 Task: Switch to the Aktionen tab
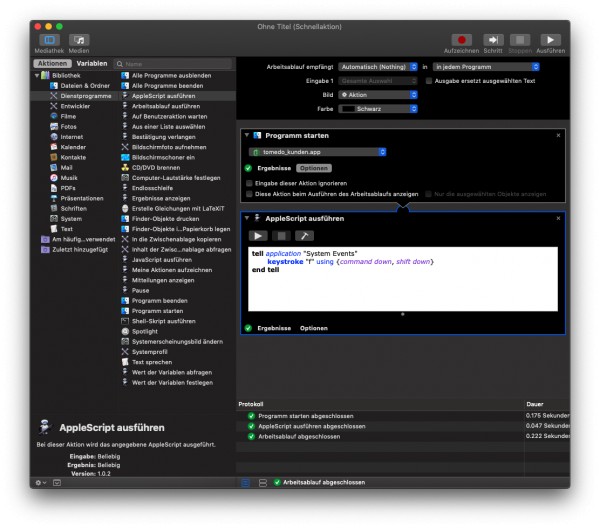click(52, 64)
